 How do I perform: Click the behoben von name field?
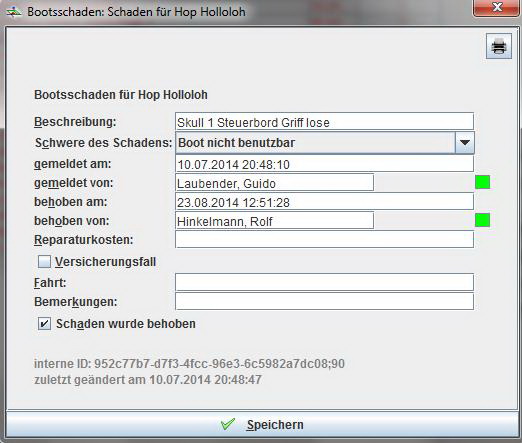[274, 220]
